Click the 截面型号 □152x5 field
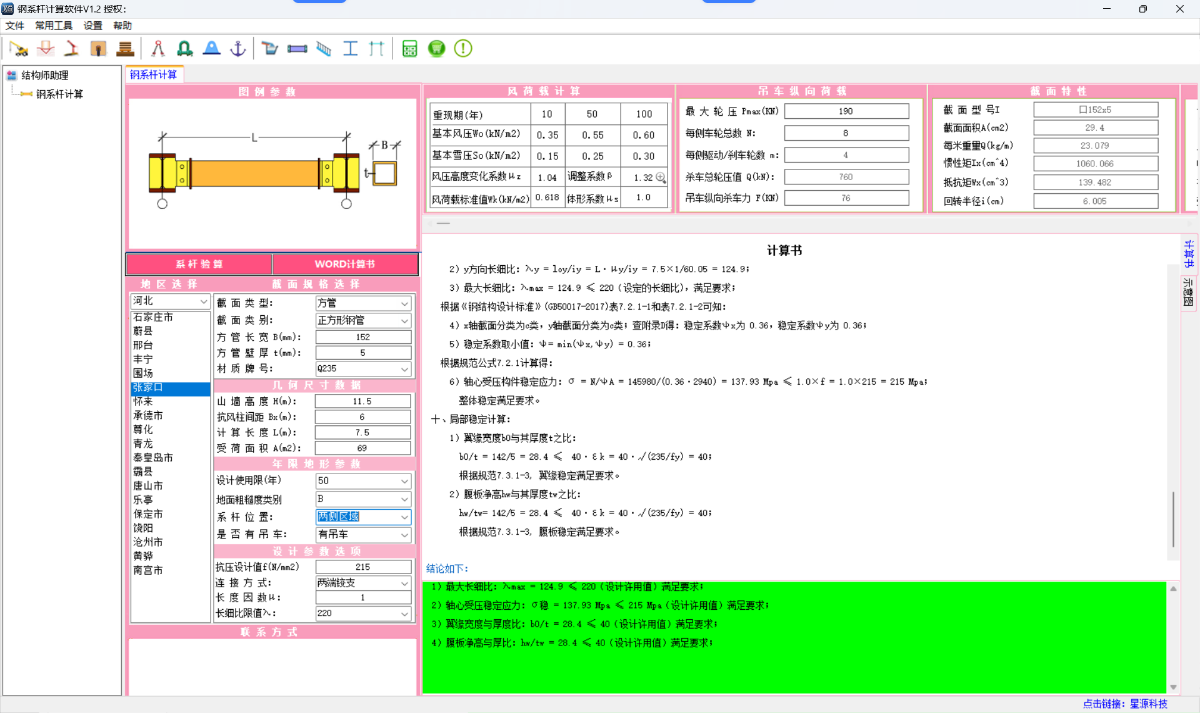The image size is (1200, 713). 1096,109
